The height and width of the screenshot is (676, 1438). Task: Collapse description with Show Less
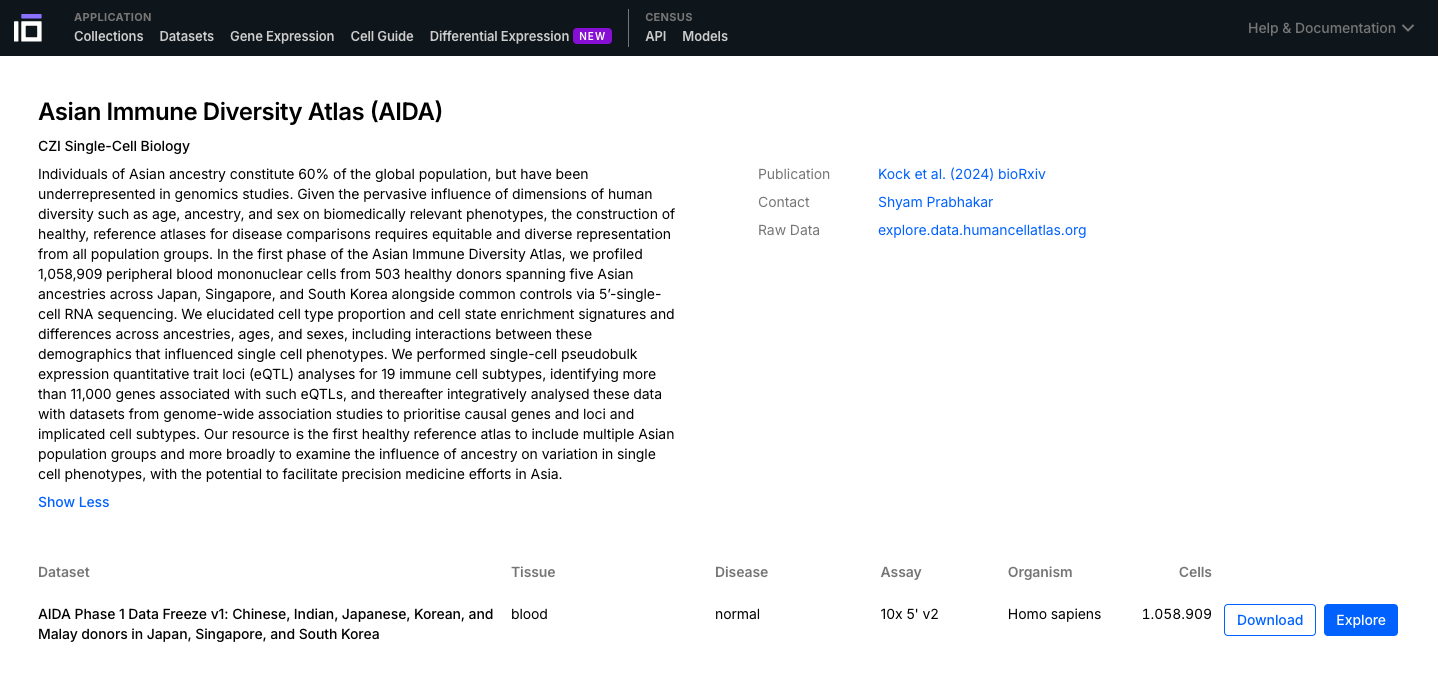pos(74,502)
